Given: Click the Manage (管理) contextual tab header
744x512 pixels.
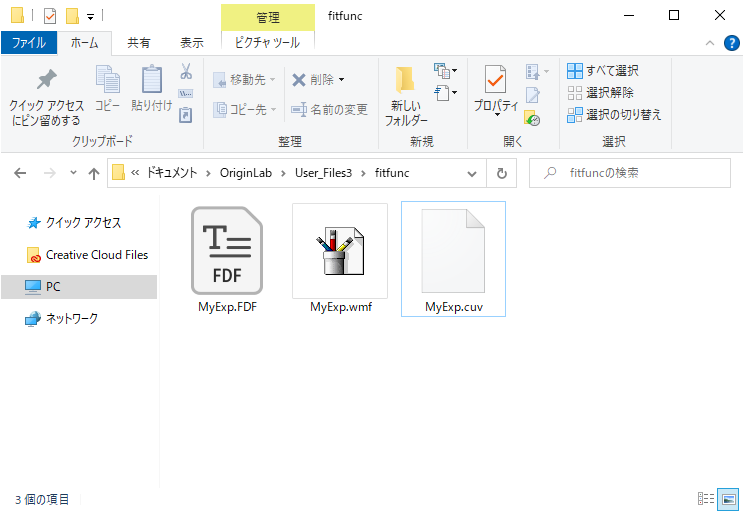Looking at the screenshot, I should [x=268, y=18].
